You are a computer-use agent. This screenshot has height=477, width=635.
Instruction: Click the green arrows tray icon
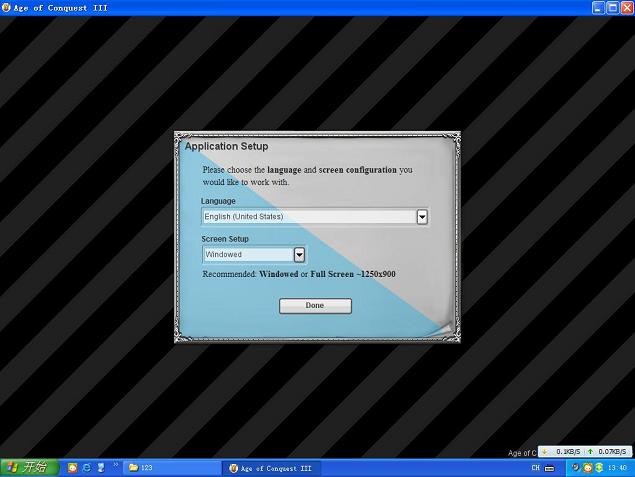pyautogui.click(x=599, y=468)
